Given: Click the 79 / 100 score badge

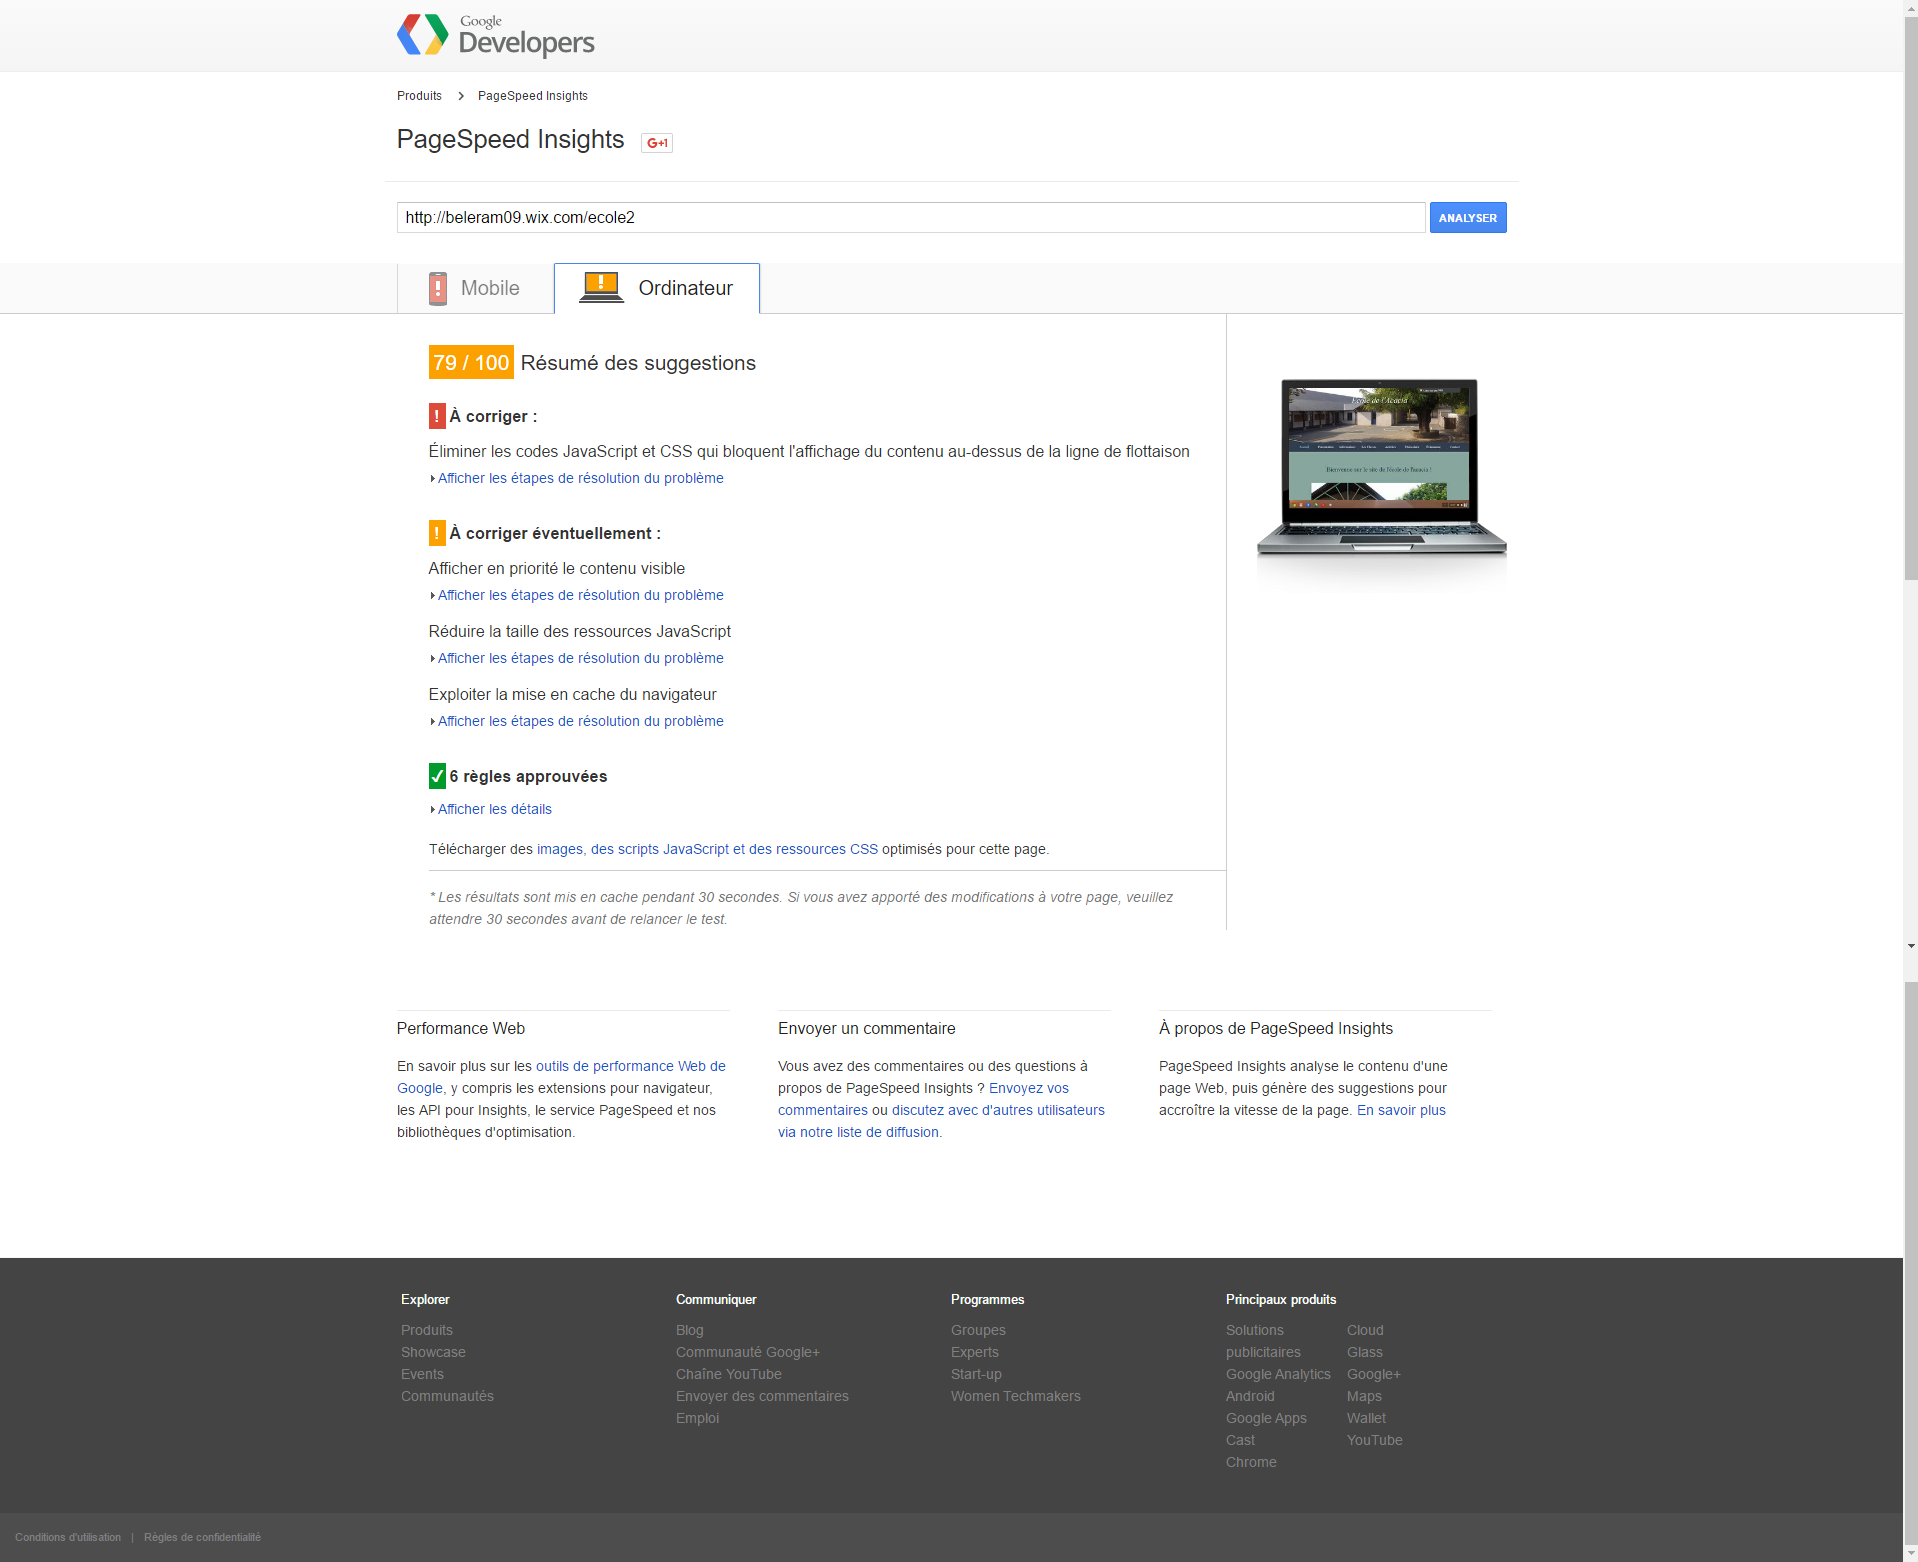Looking at the screenshot, I should [x=471, y=363].
